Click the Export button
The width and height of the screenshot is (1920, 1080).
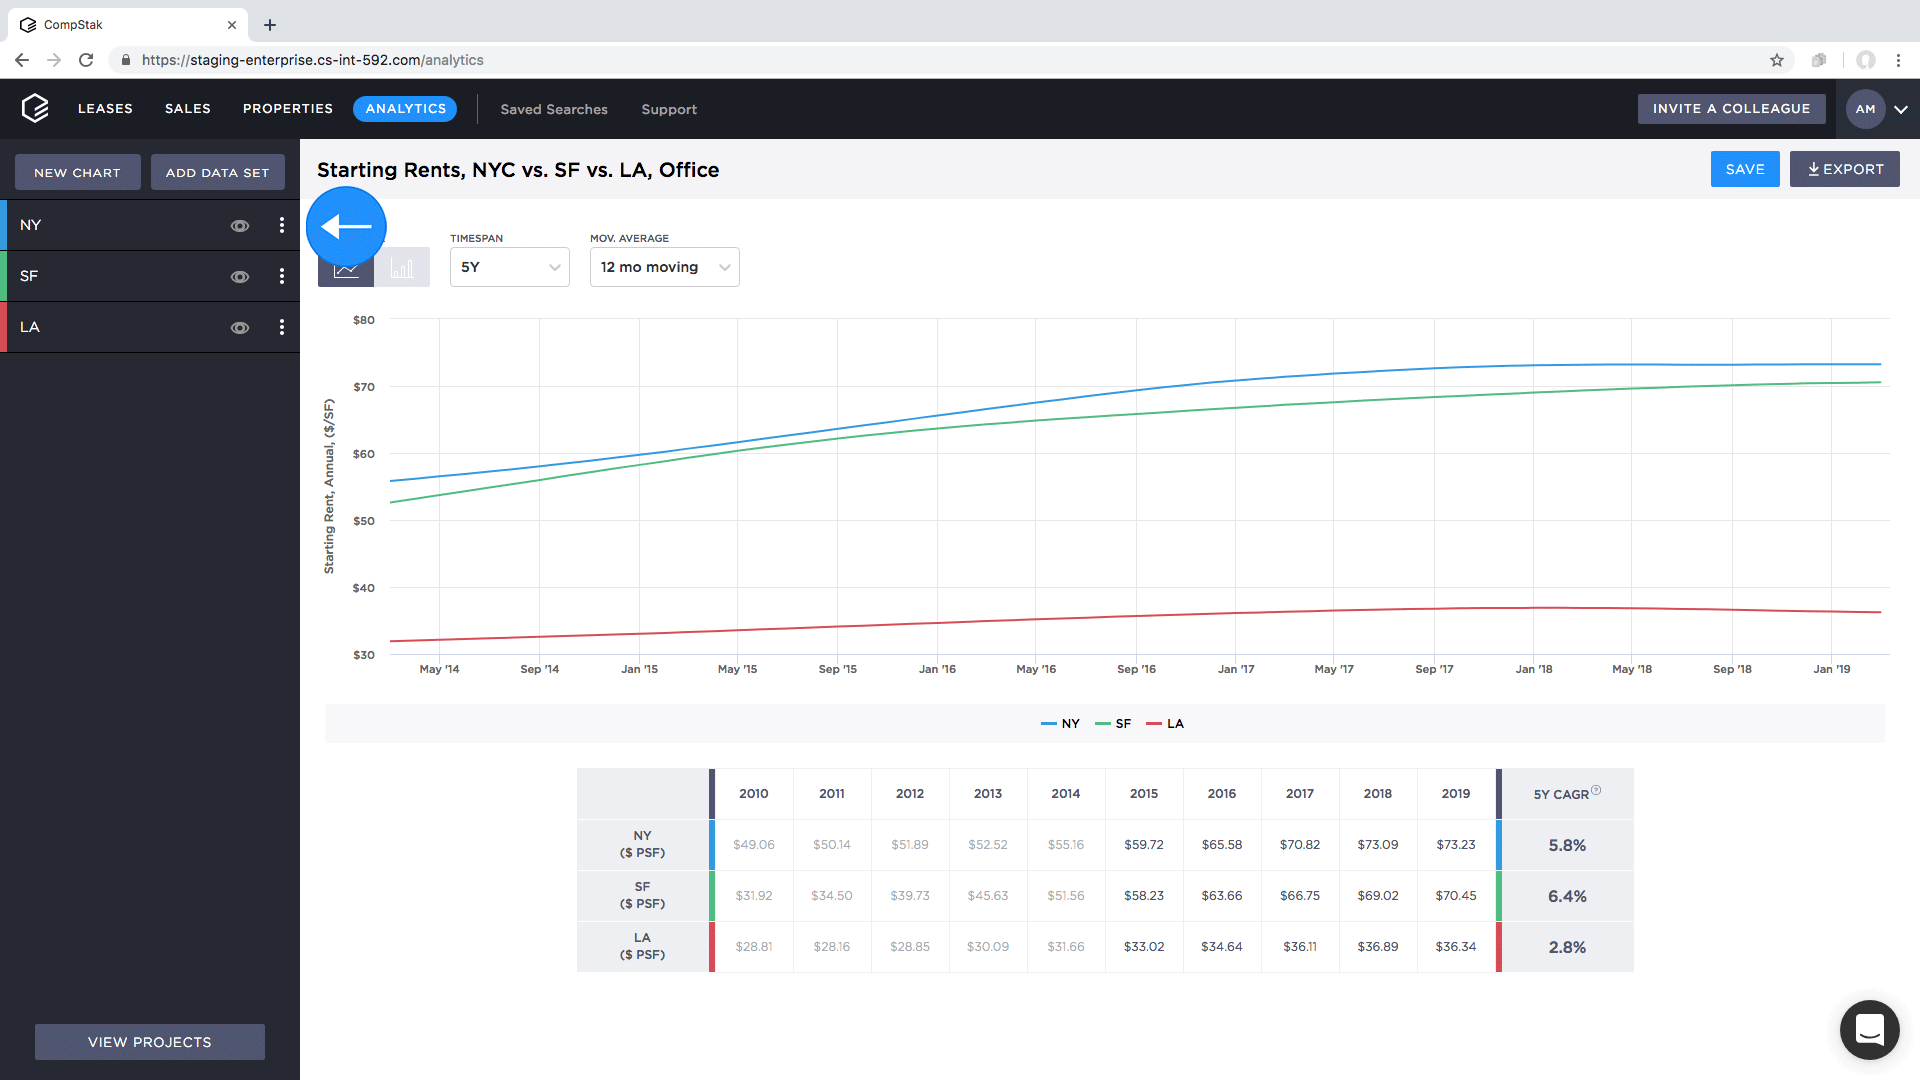pyautogui.click(x=1844, y=169)
